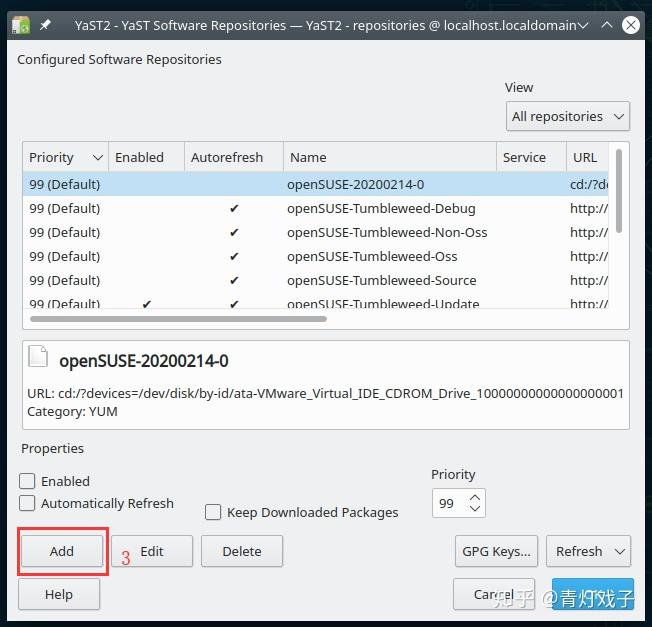
Task: Click the document icon beside openSUSE-20200214-0 heading
Action: pos(38,356)
